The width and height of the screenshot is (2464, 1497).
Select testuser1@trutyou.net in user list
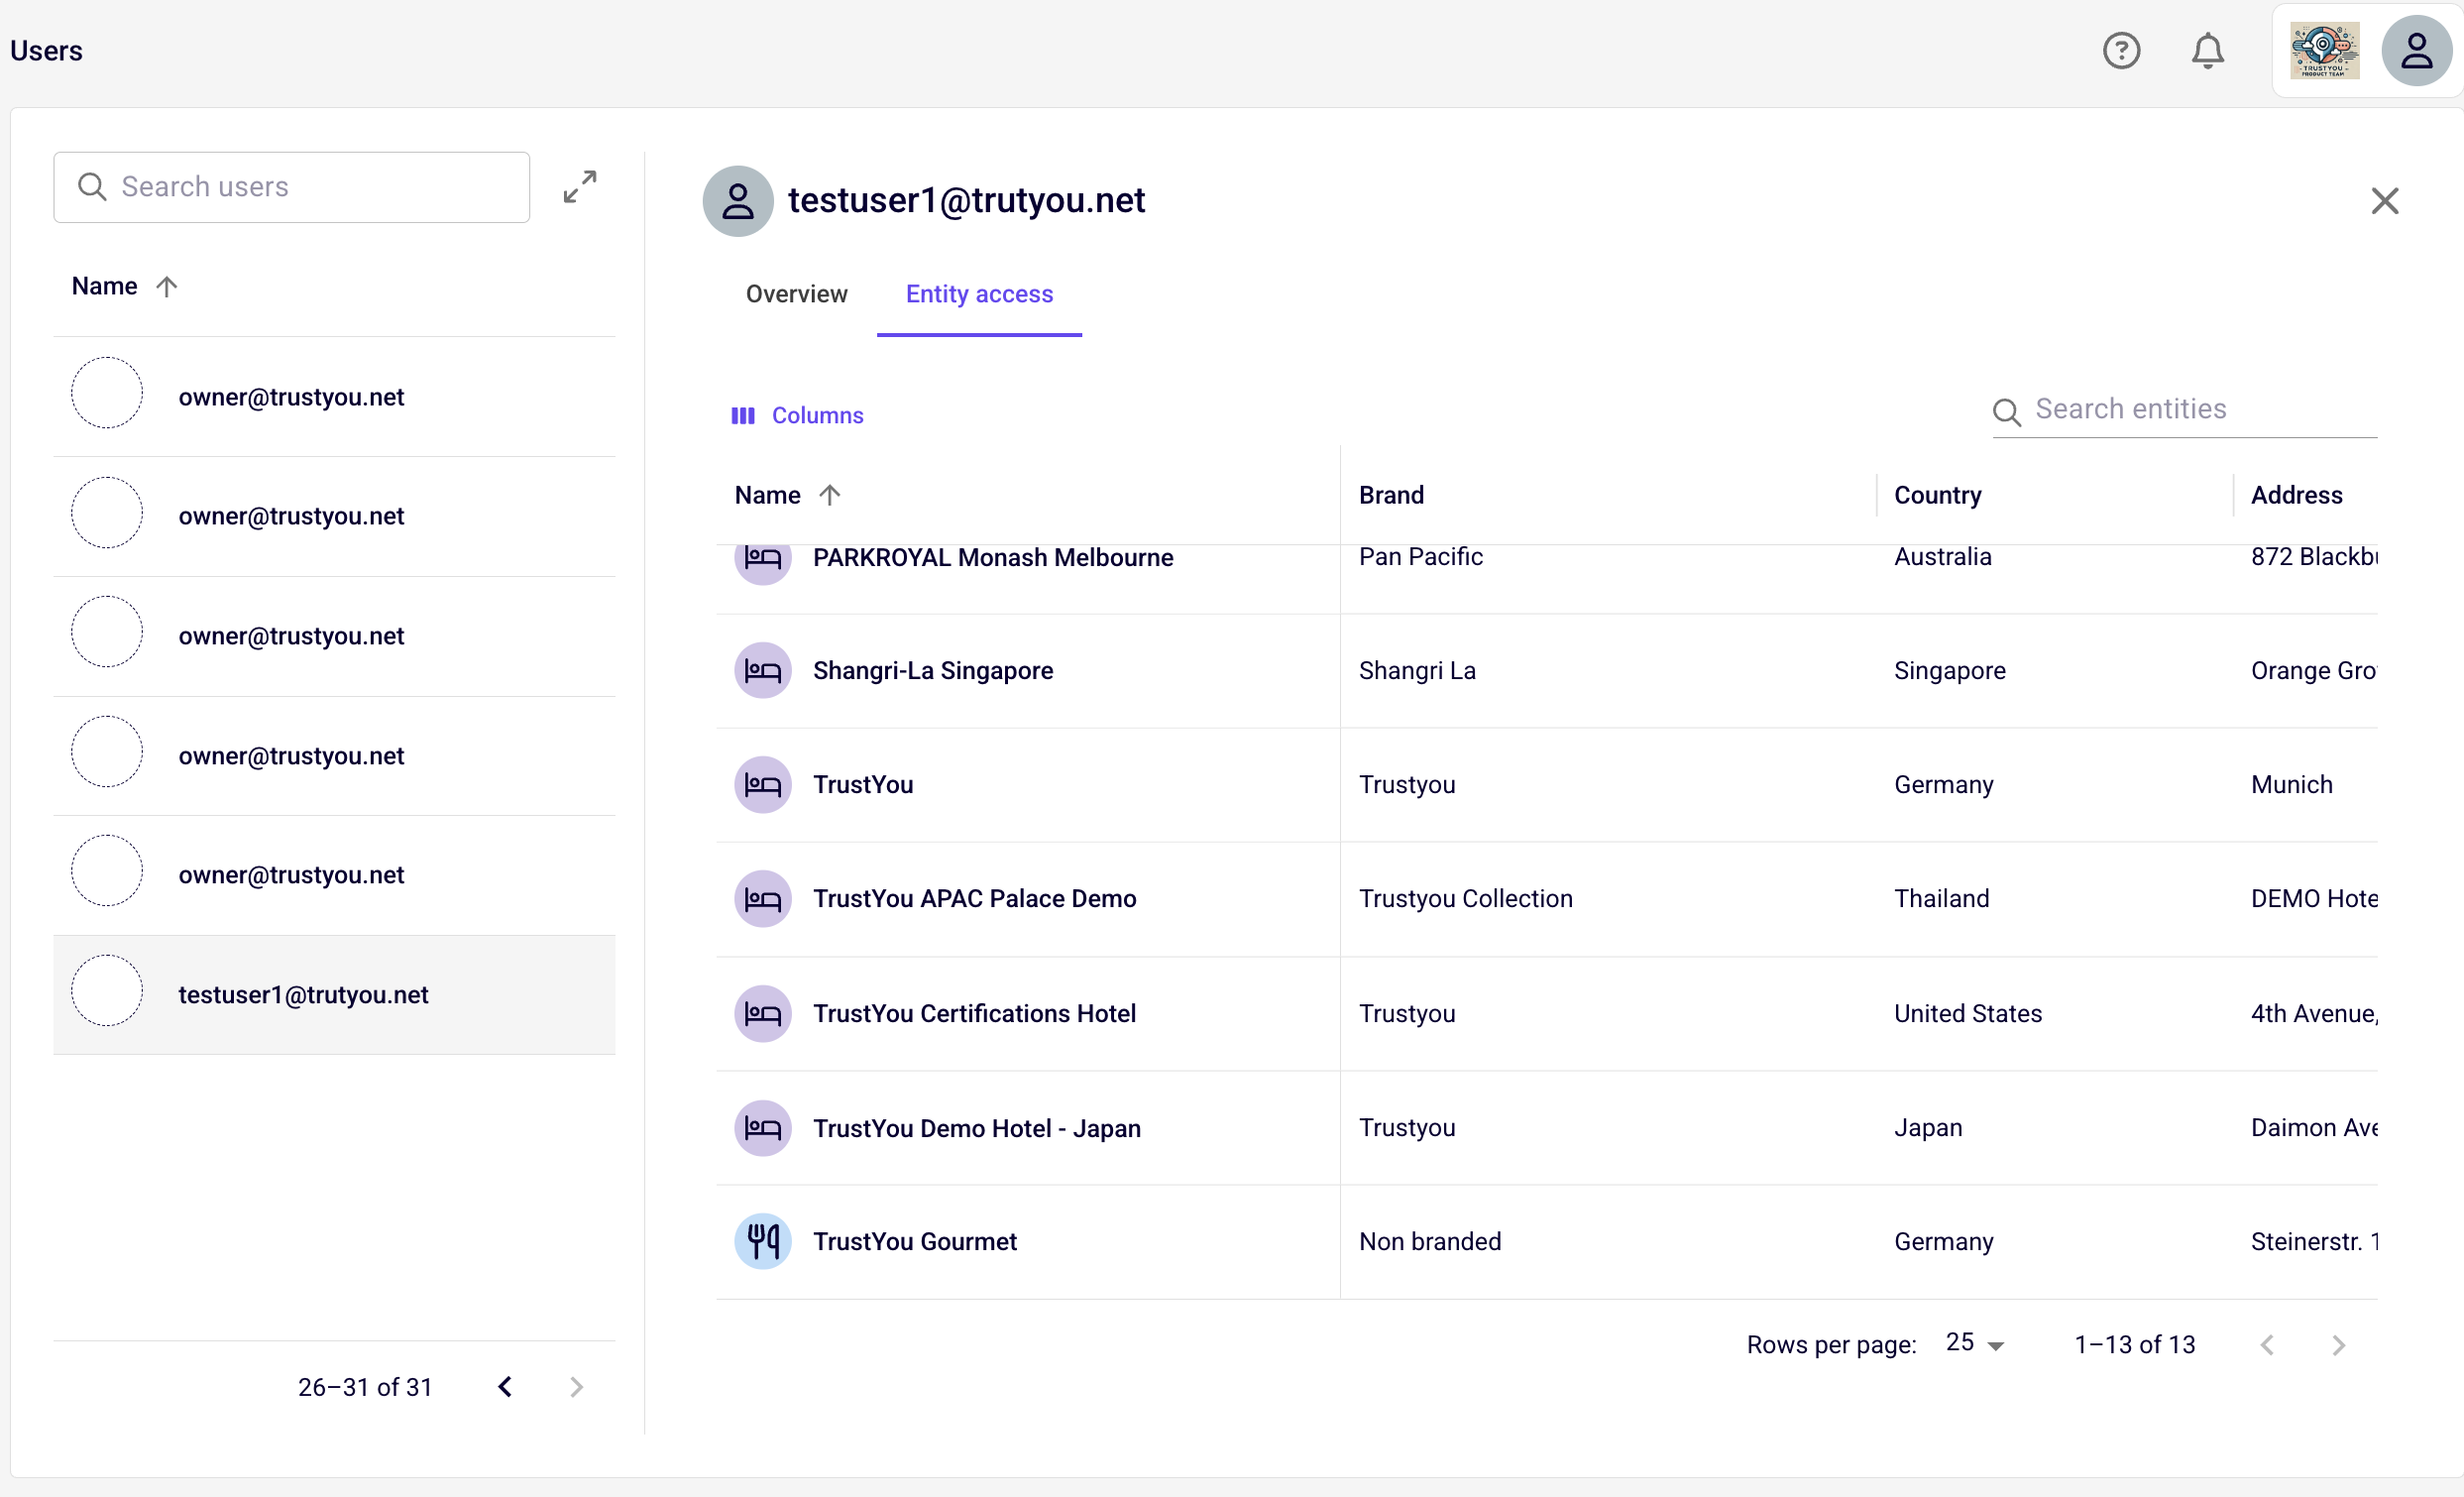pyautogui.click(x=334, y=994)
